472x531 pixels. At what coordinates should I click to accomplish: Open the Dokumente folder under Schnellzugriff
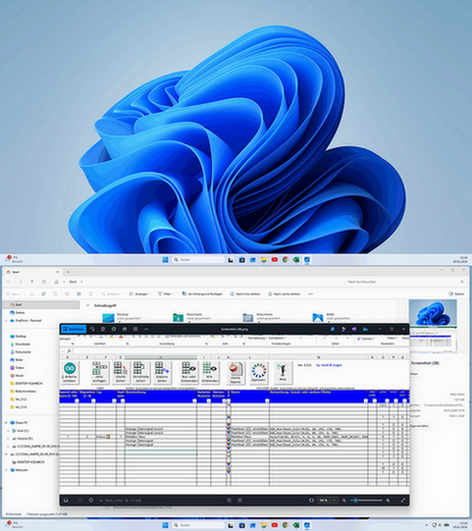click(261, 317)
